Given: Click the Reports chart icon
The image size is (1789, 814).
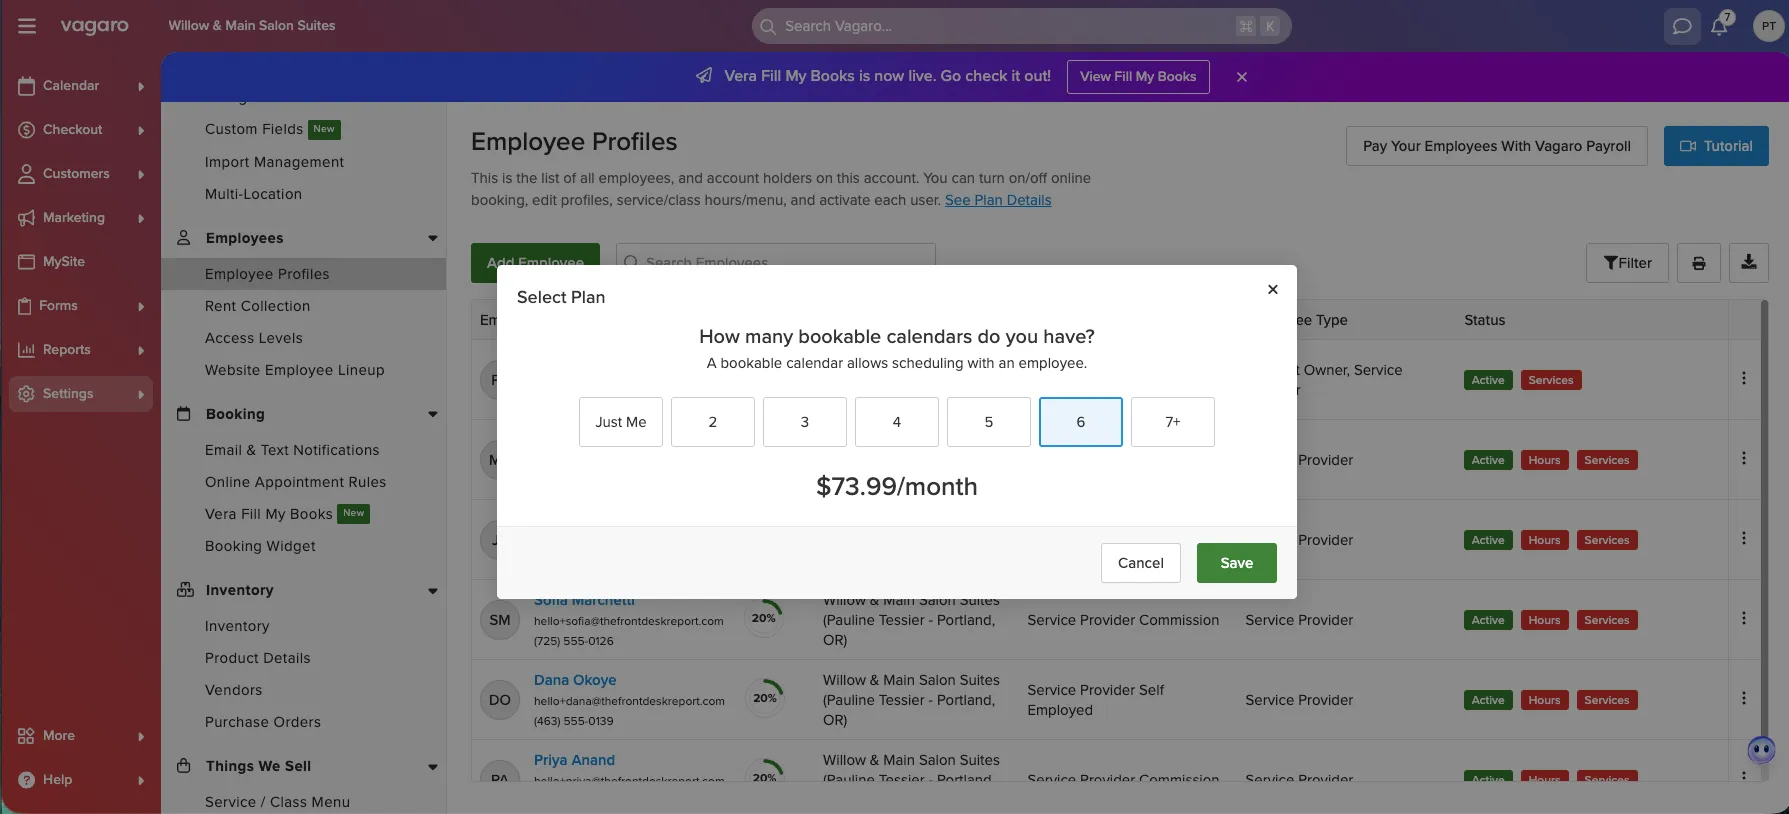Looking at the screenshot, I should point(27,350).
